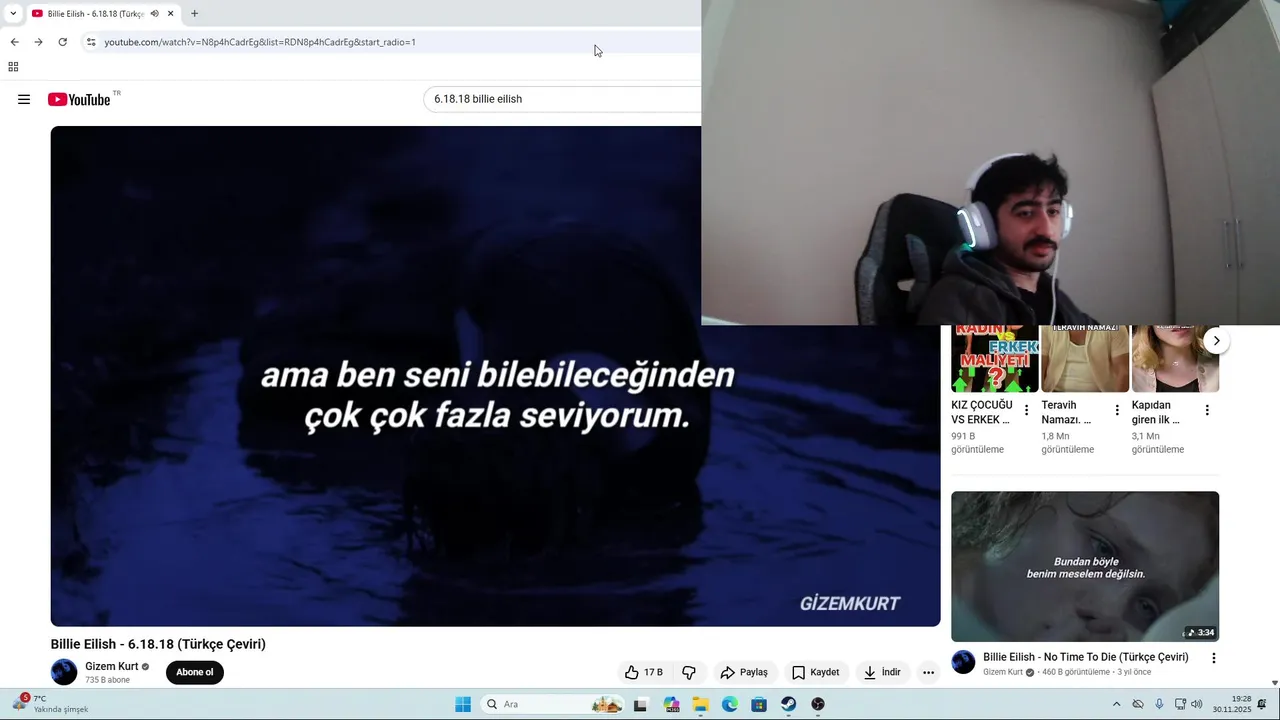Open the Kapıdan giren ilk short thumbnail
This screenshot has height=720, width=1280.
1175,358
